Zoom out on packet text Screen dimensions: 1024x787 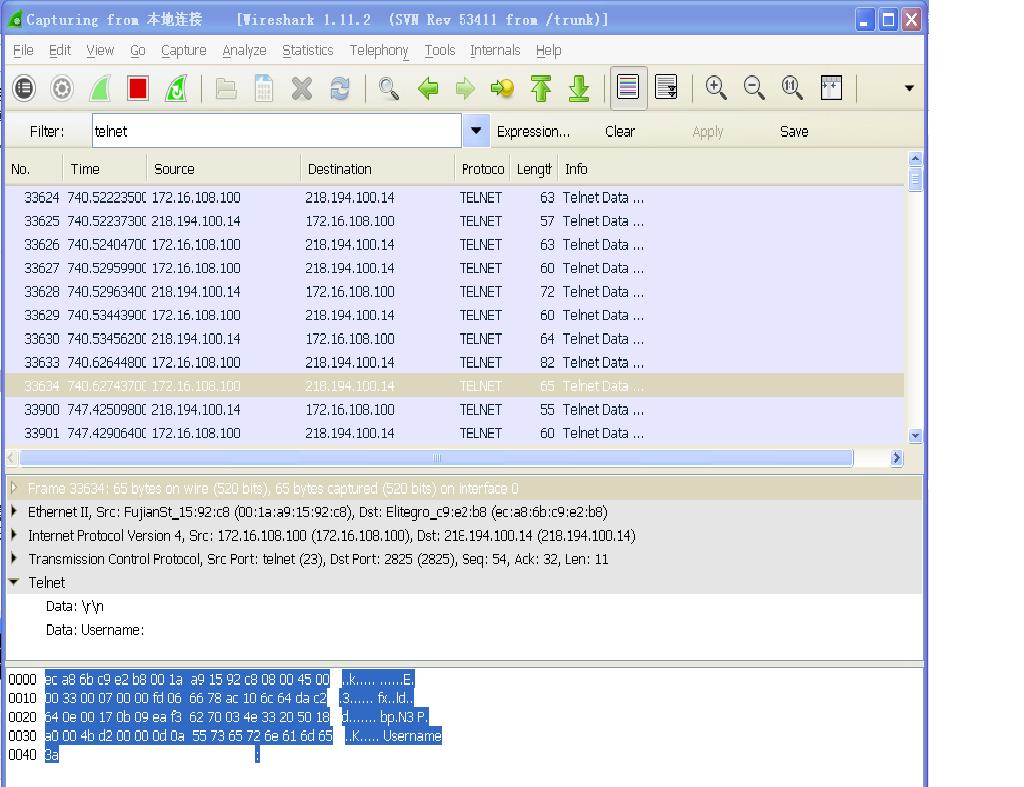(754, 88)
